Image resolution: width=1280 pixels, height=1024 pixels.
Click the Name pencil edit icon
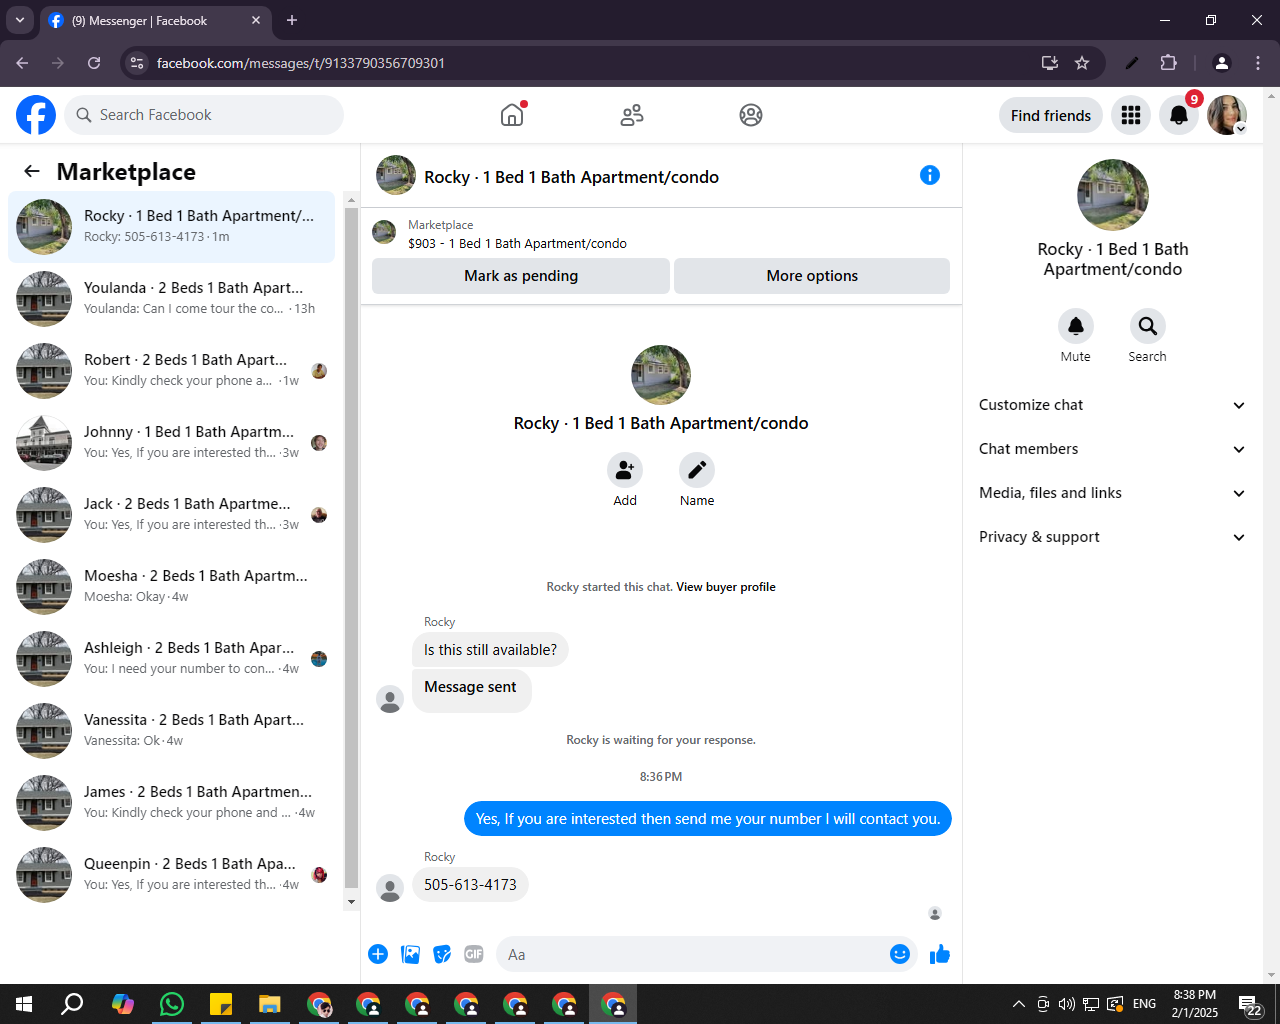coord(697,470)
